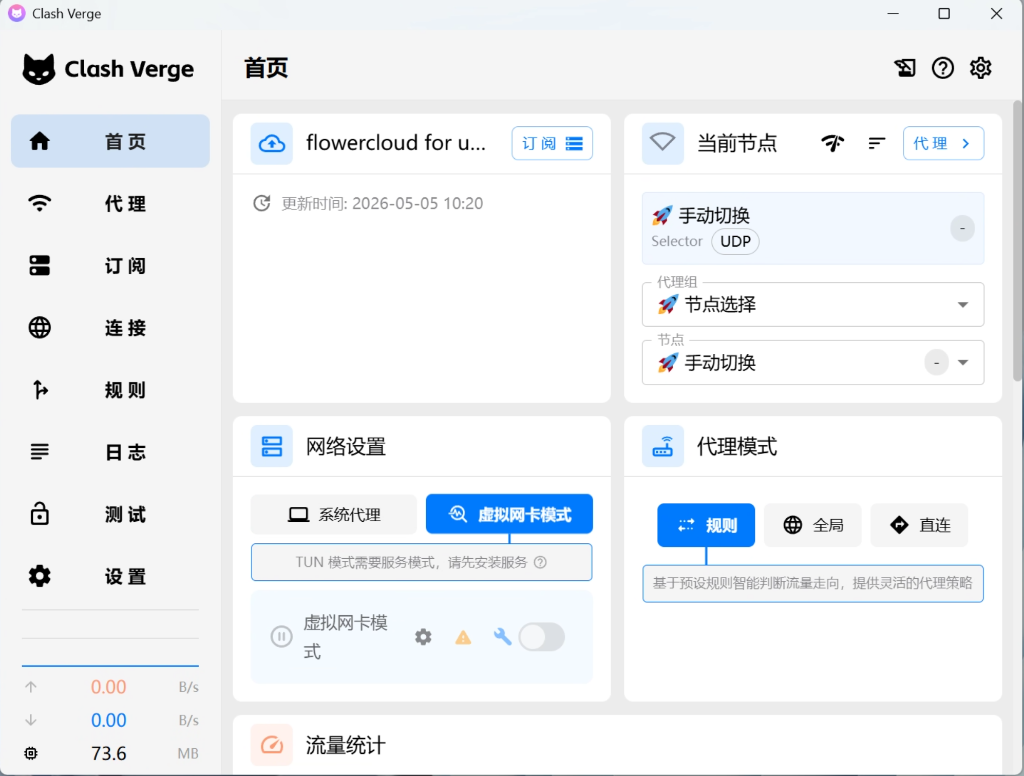Click the delay badge in node dropdown
This screenshot has height=776, width=1024.
(x=936, y=363)
